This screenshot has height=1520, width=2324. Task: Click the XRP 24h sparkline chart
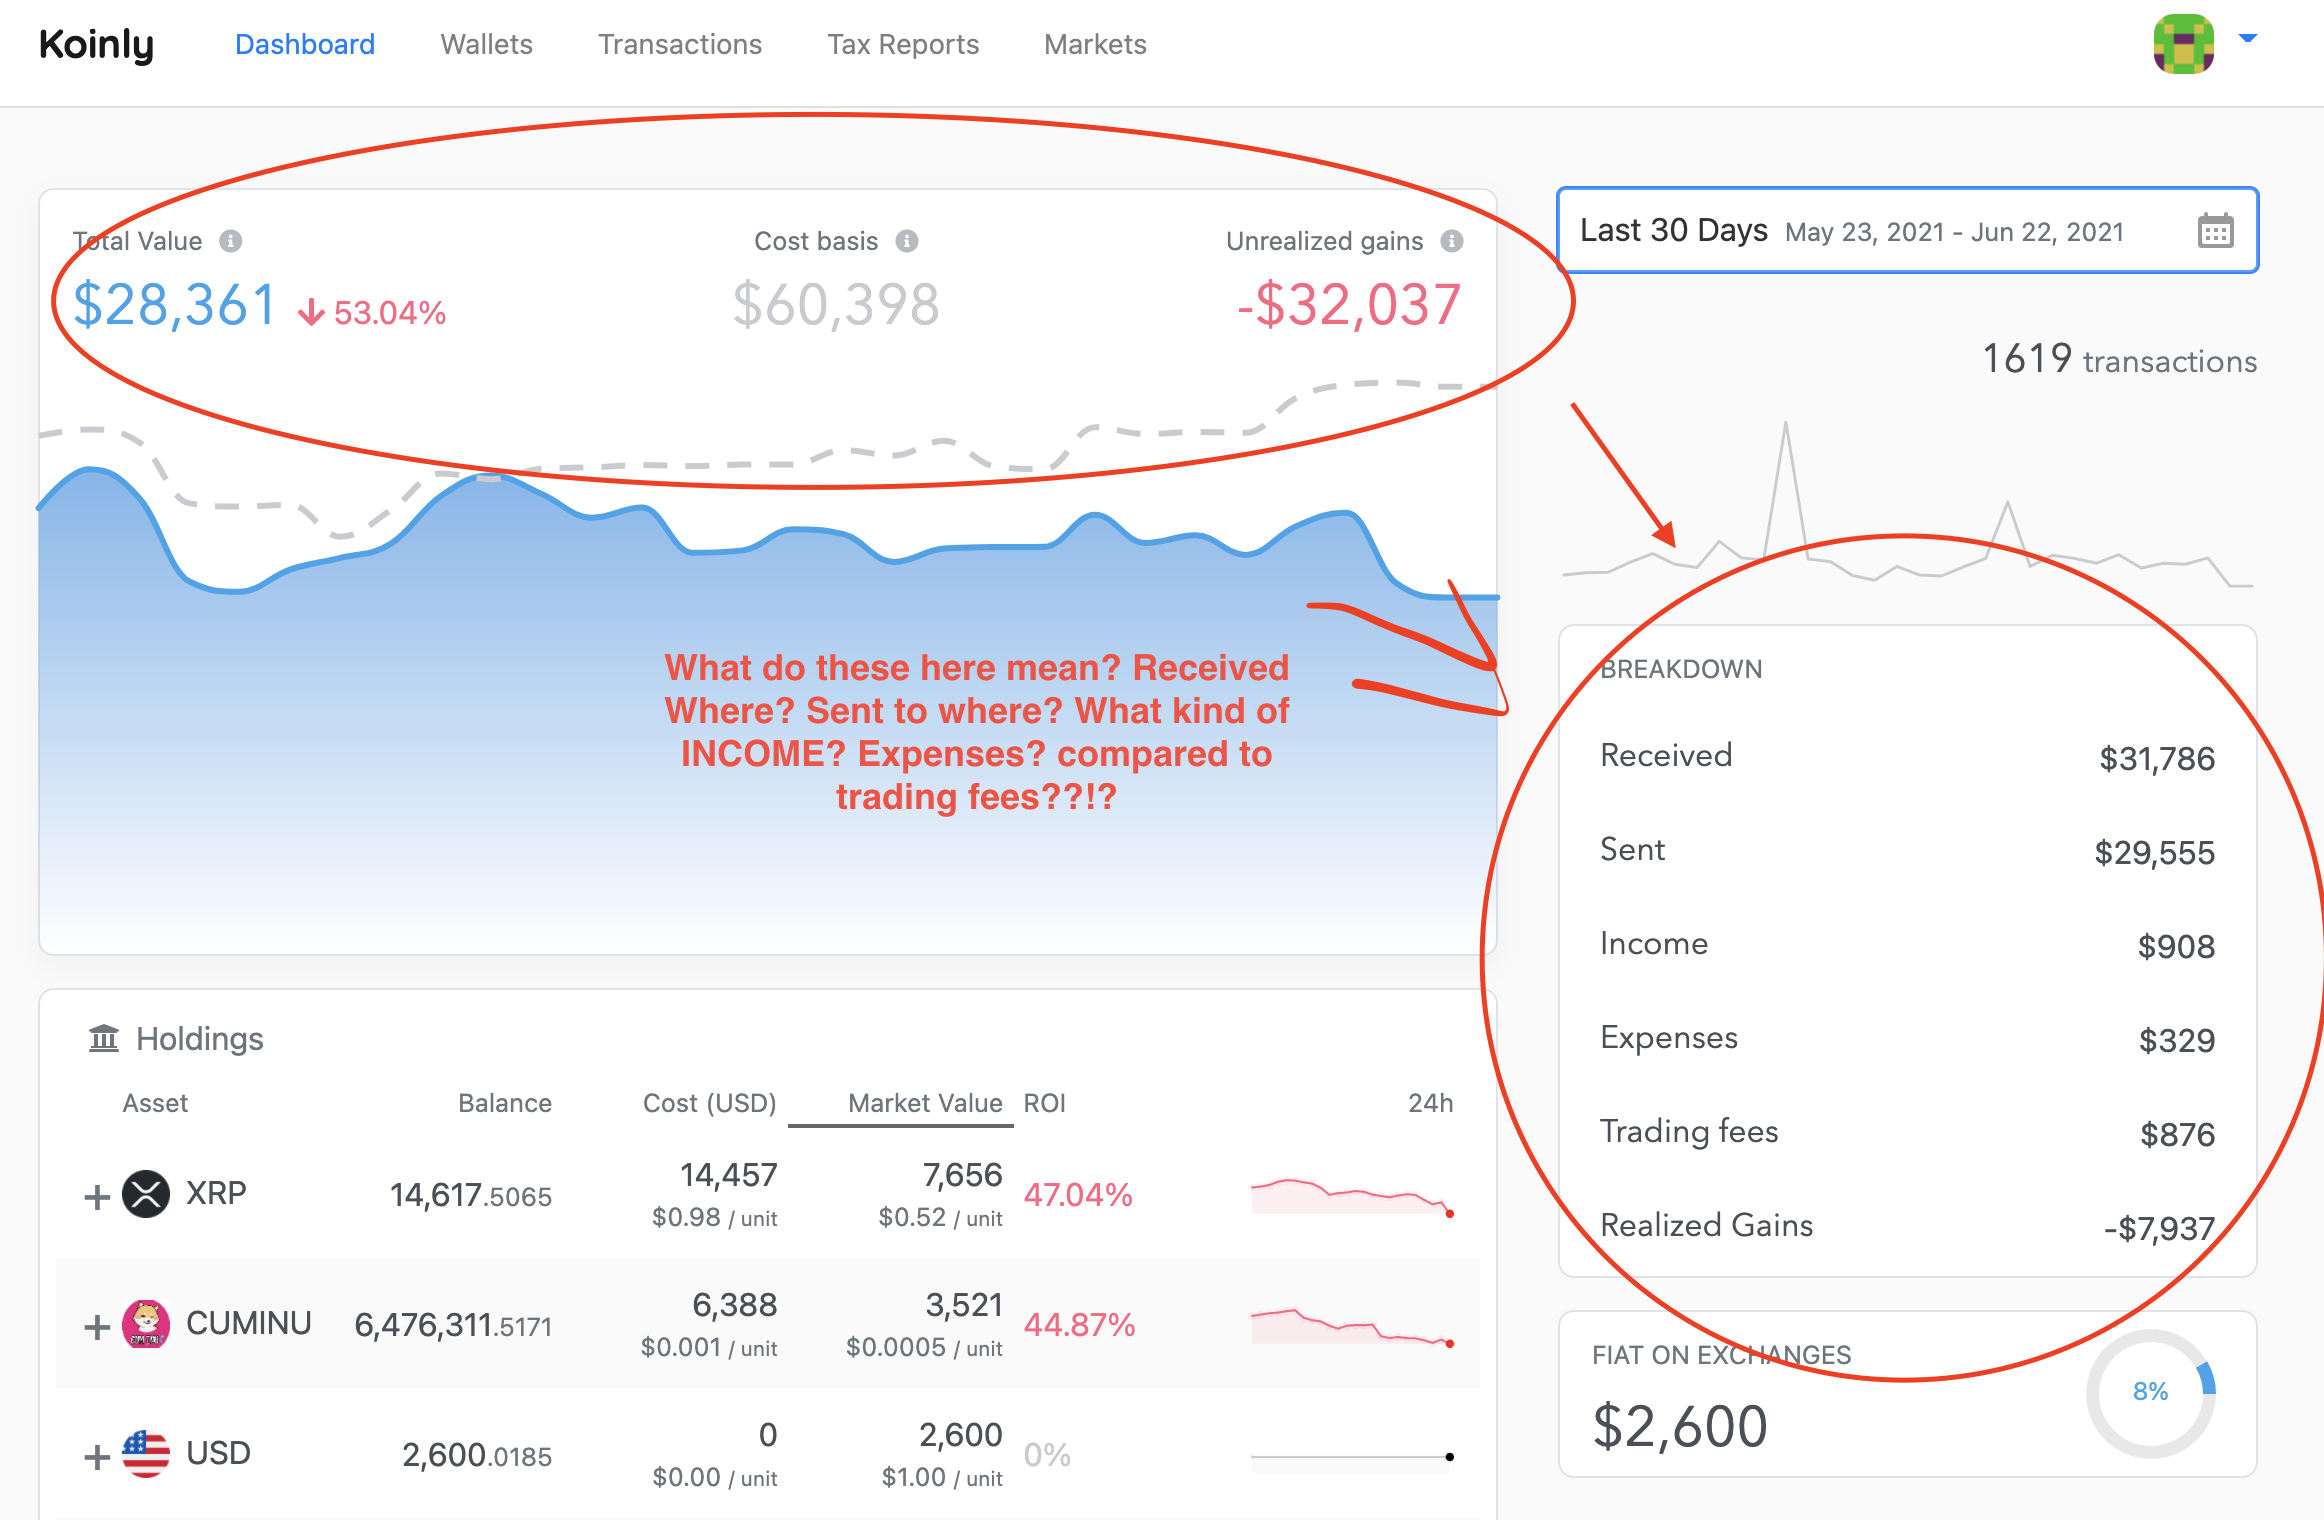coord(1352,1196)
